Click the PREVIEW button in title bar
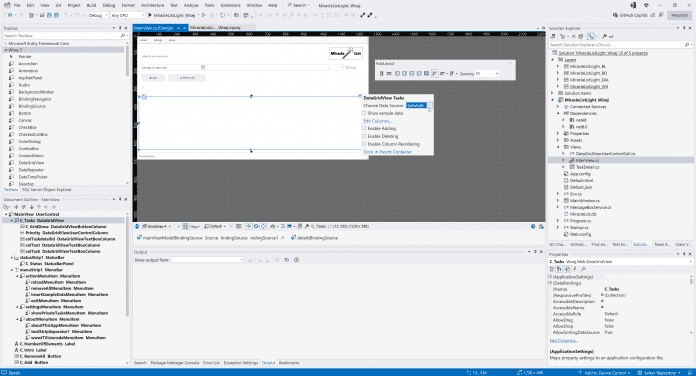Viewport: 696px width, 376px height. tap(679, 15)
